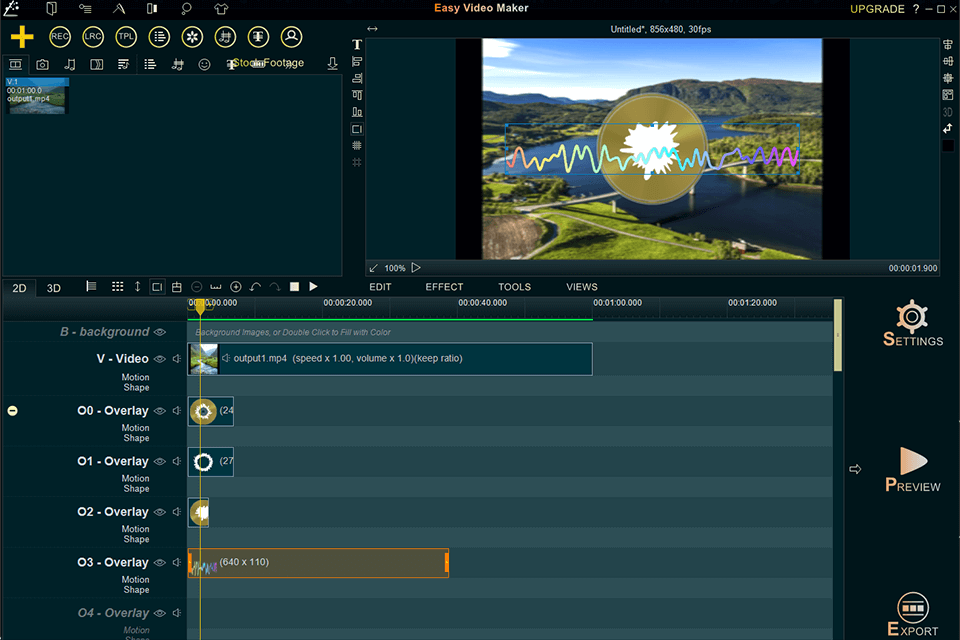Select the music note audio tab

(x=70, y=64)
